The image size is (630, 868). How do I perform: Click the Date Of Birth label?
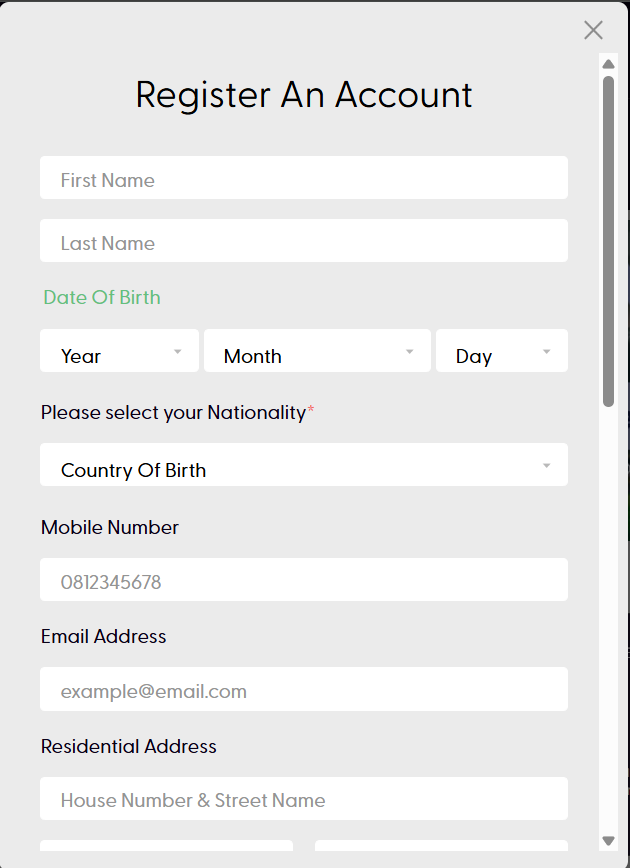point(101,297)
